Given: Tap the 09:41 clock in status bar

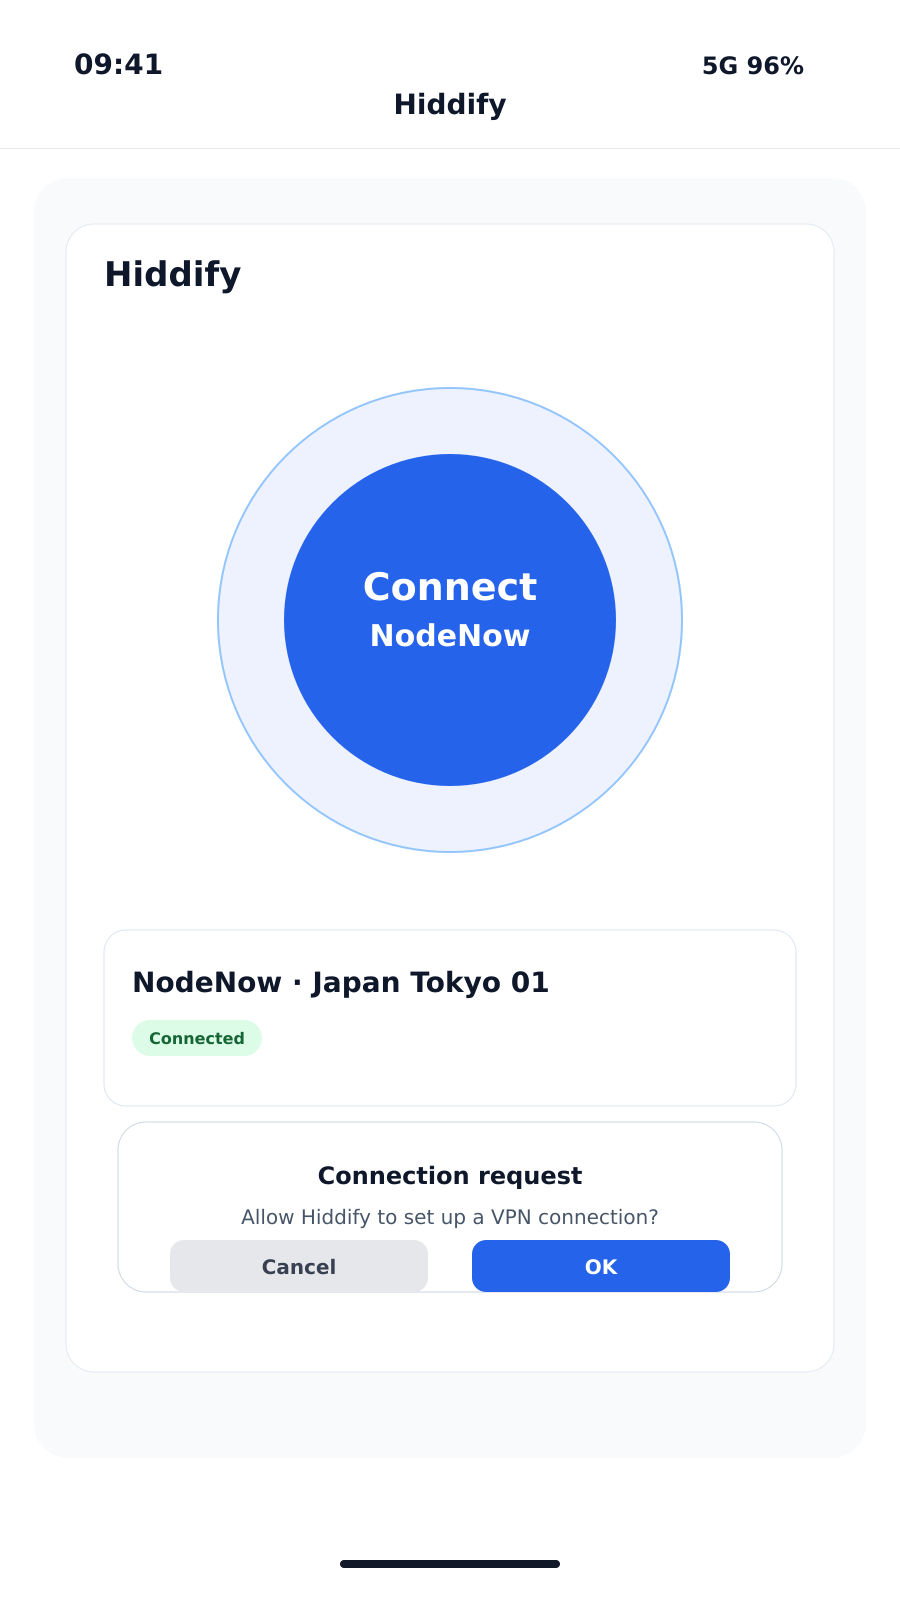Looking at the screenshot, I should pos(118,65).
